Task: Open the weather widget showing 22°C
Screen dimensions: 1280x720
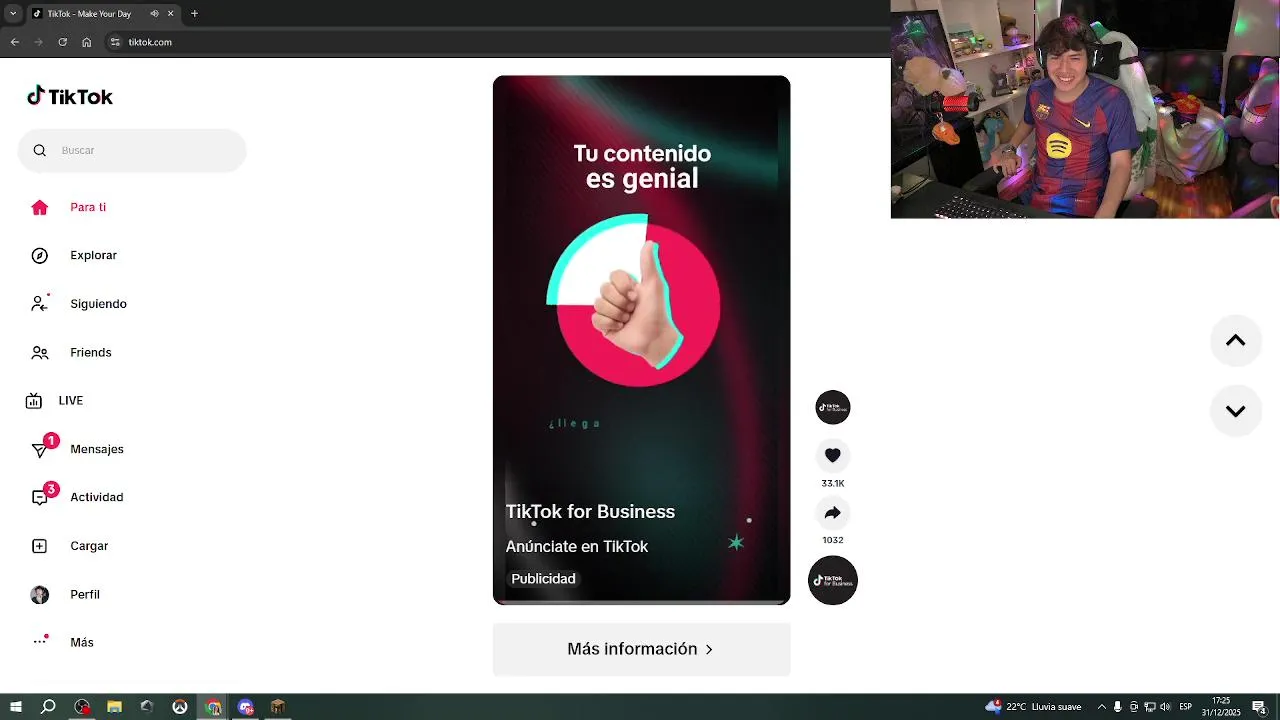Action: click(x=1033, y=707)
